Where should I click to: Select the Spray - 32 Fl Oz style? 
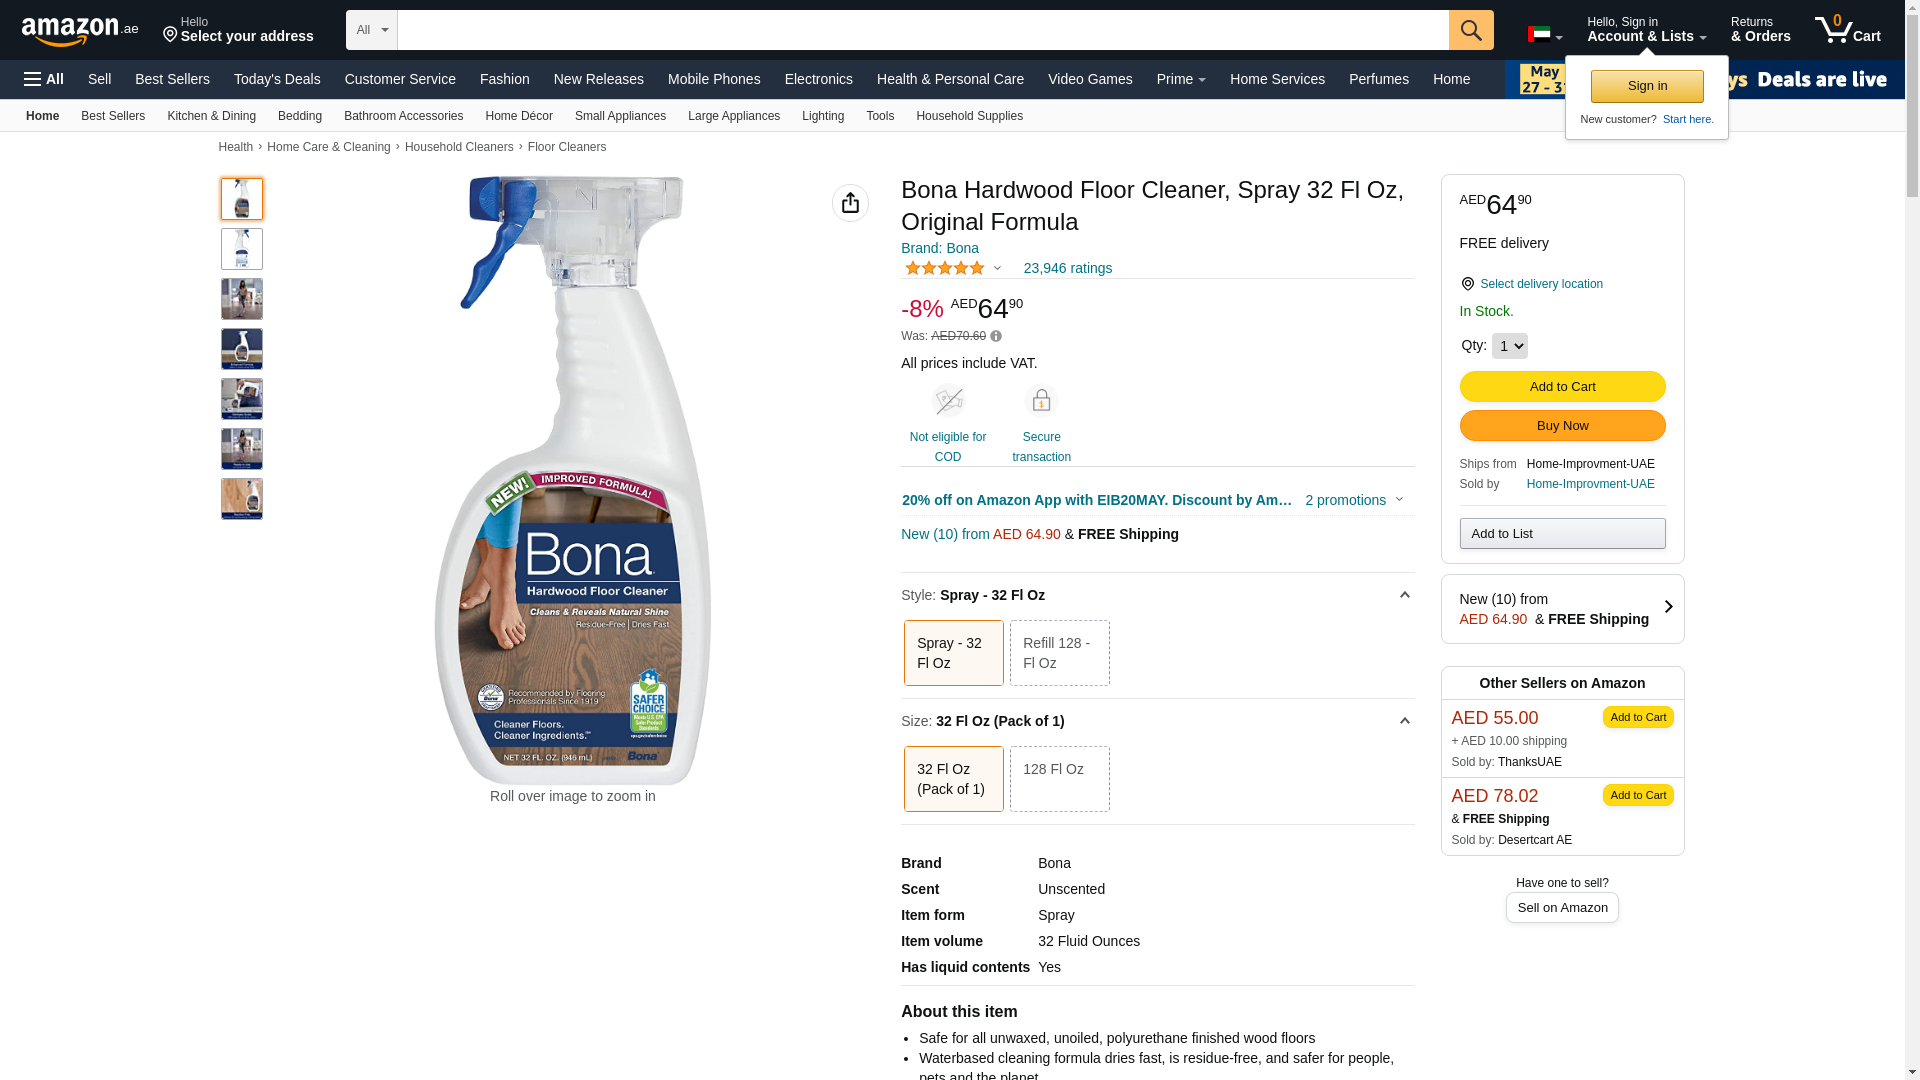click(x=953, y=653)
